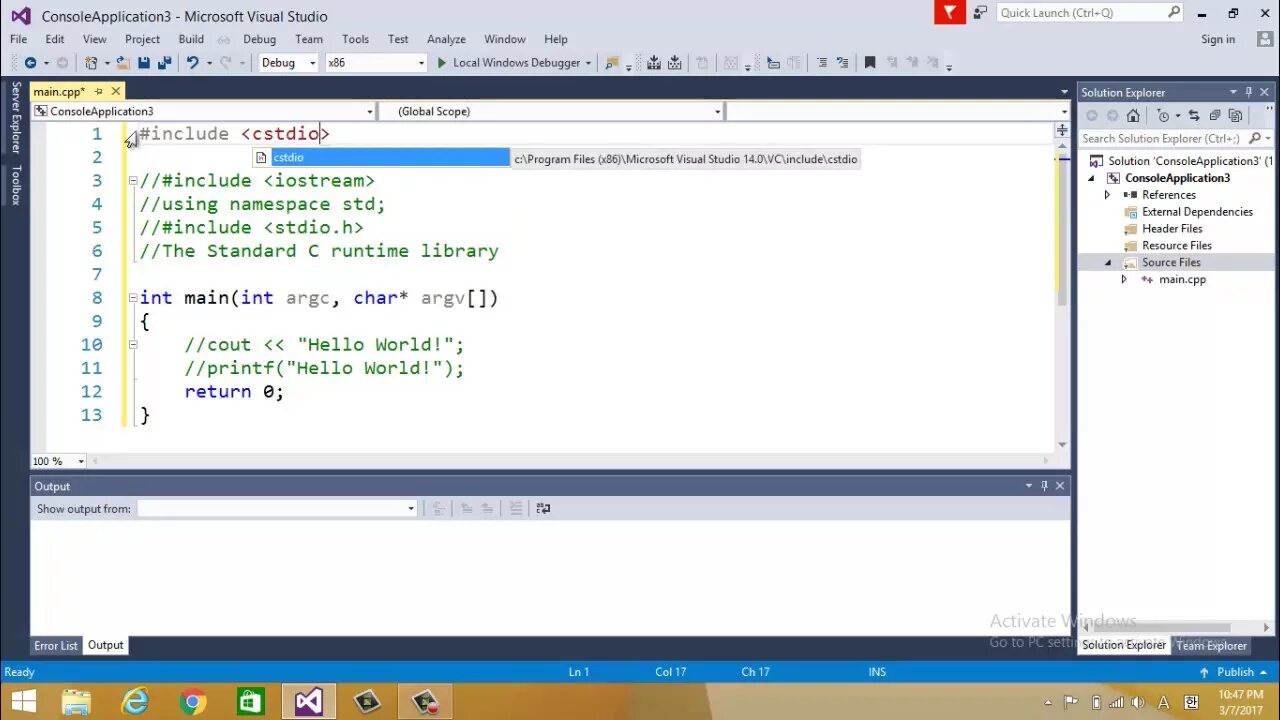Open the x86 platform dropdown

[x=420, y=62]
